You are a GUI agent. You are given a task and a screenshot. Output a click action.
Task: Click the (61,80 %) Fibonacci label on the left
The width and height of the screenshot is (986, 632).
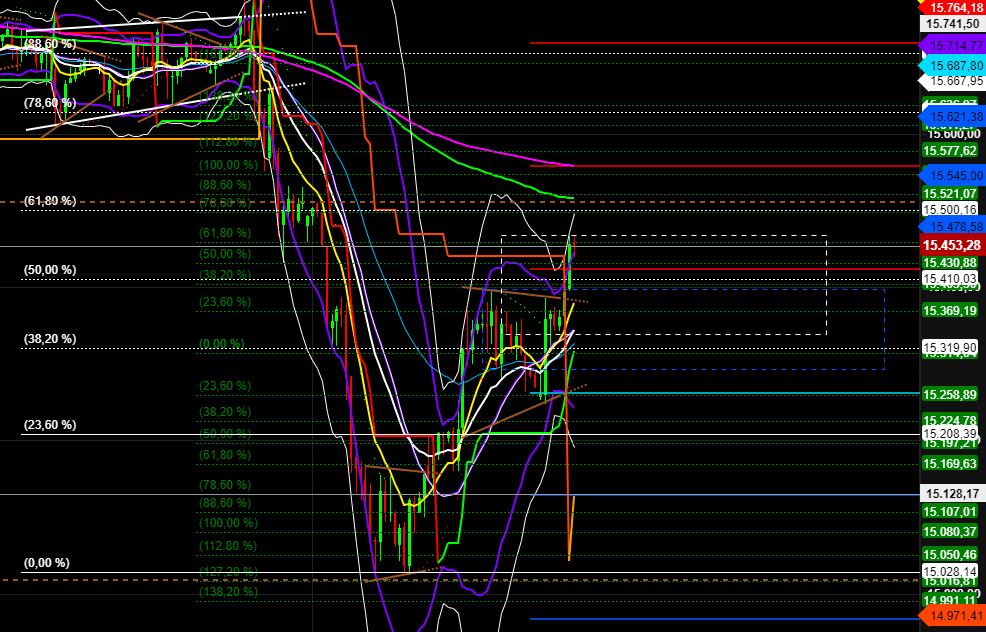pos(48,200)
